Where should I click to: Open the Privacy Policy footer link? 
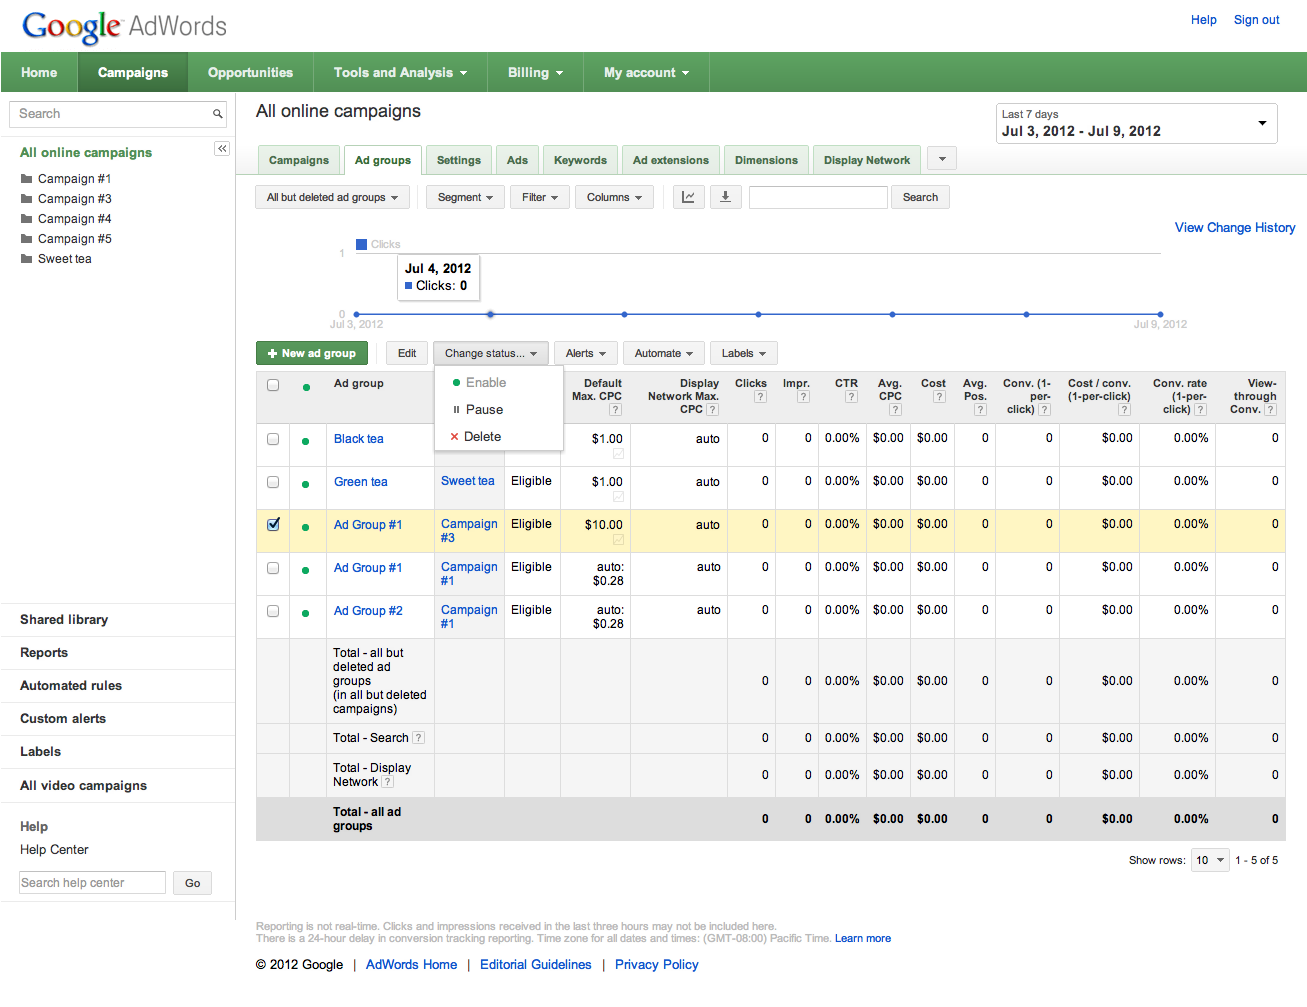[656, 965]
